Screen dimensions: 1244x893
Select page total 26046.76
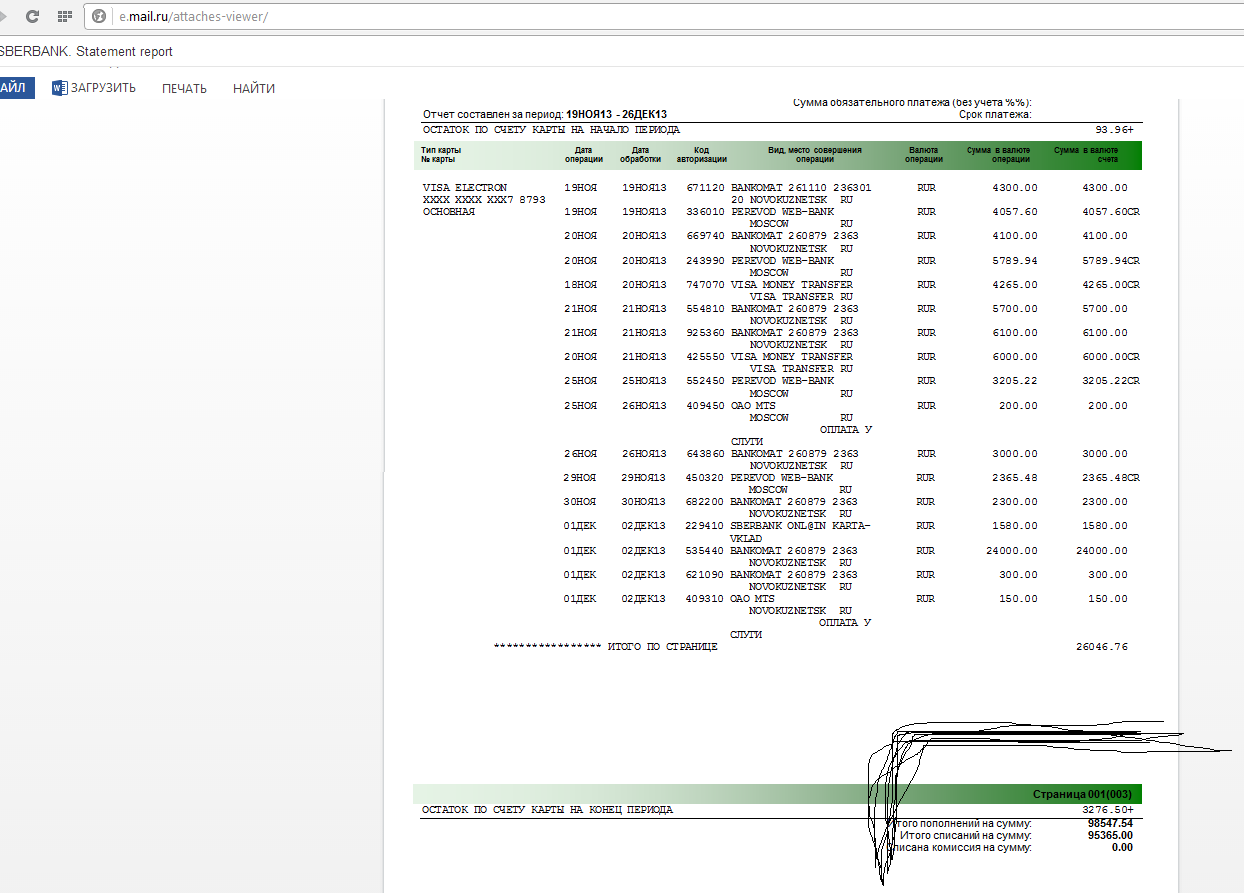tap(1102, 647)
